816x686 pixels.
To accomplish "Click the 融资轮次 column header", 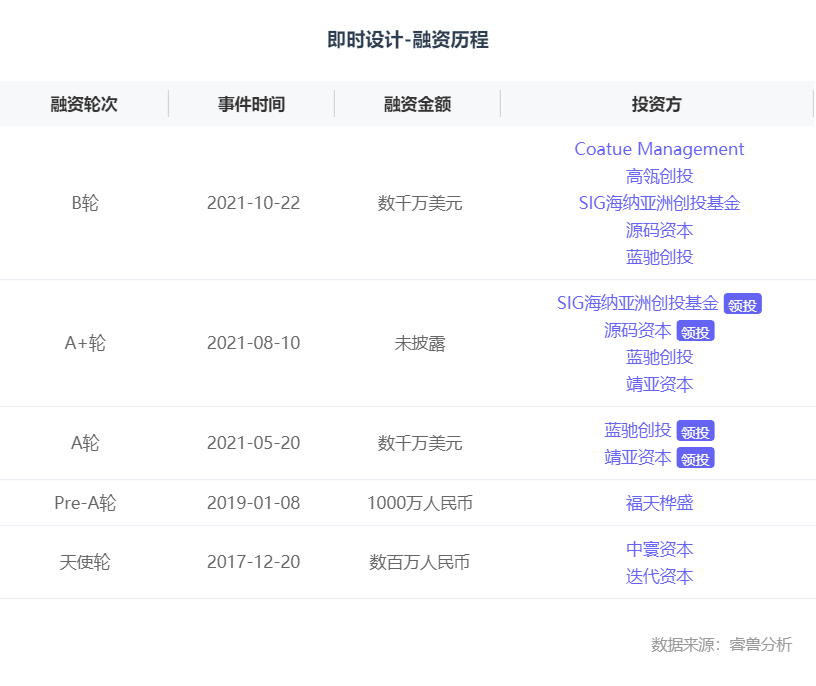I will coord(84,104).
